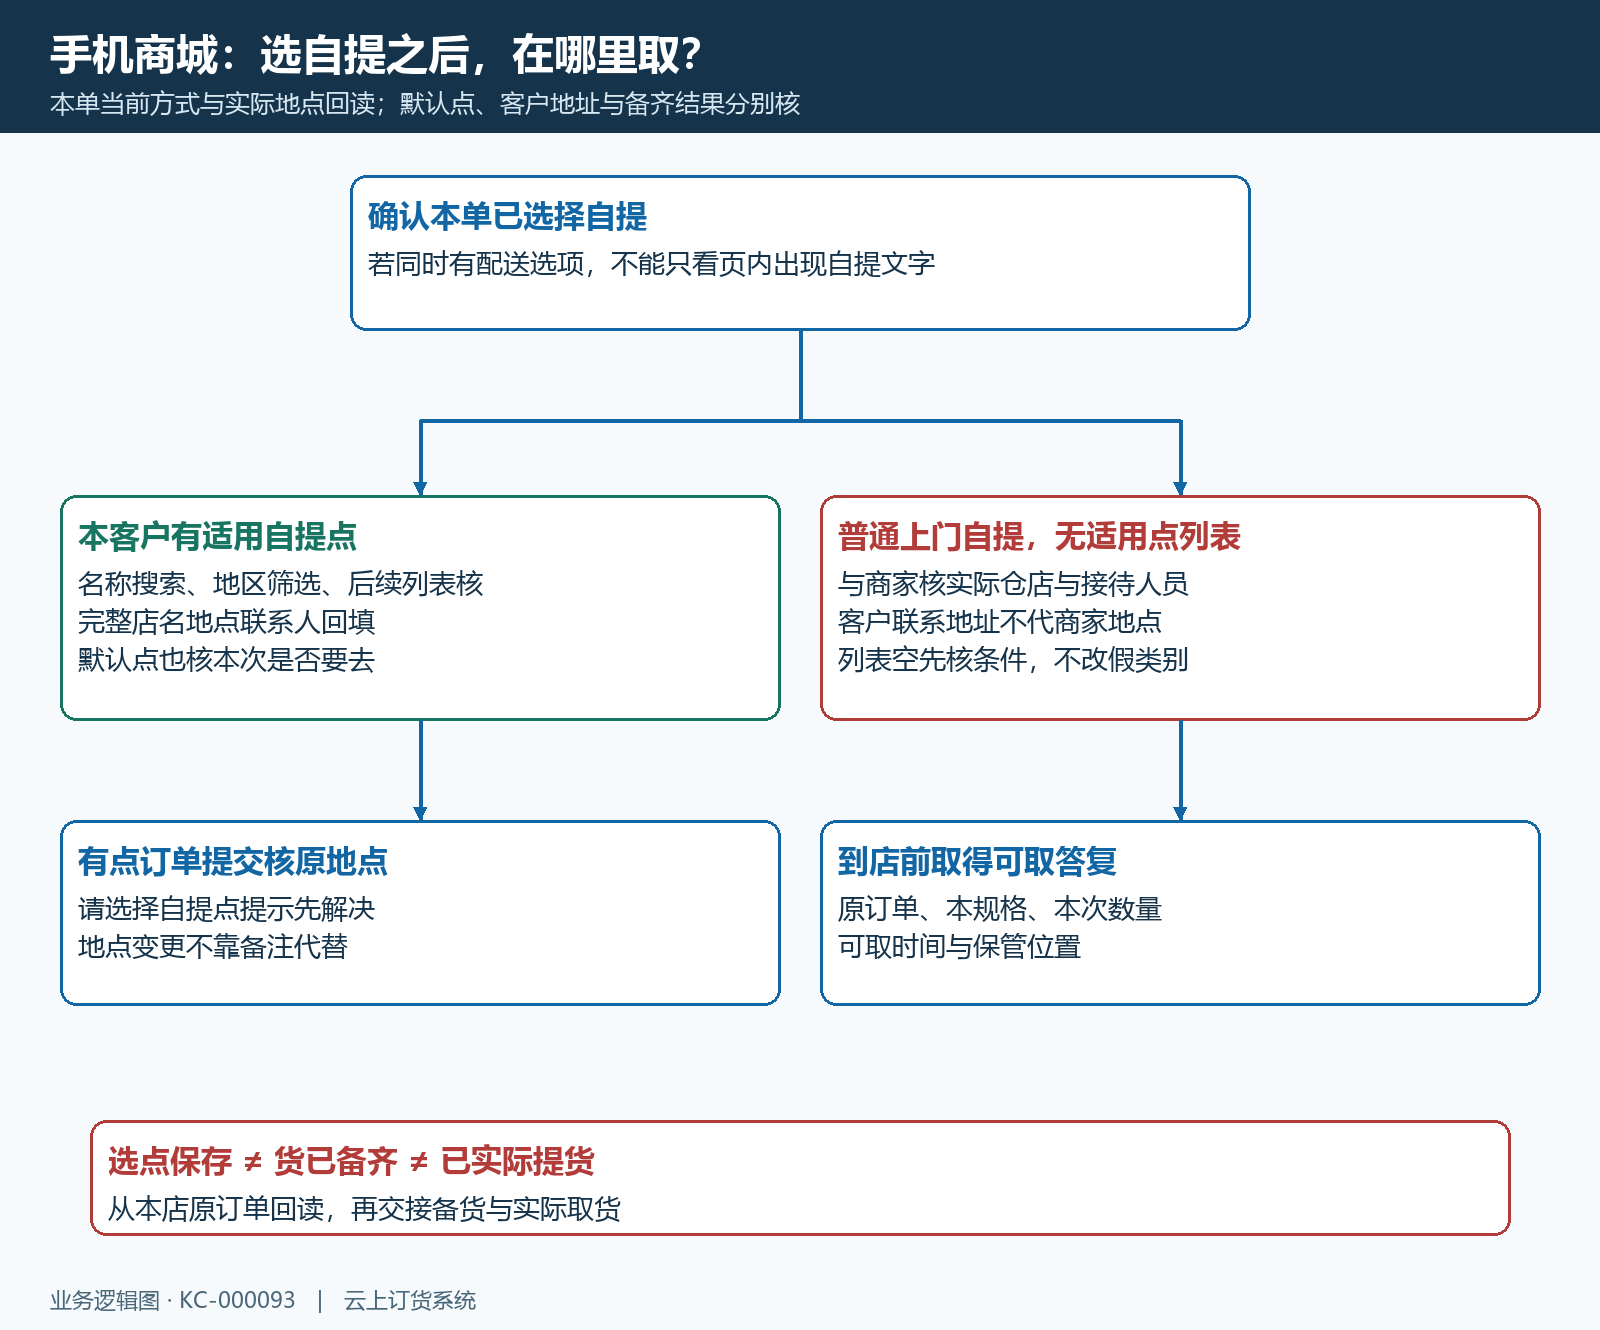This screenshot has height=1330, width=1600.
Task: Click the line 可取时间与保管位置
Action: tap(959, 947)
